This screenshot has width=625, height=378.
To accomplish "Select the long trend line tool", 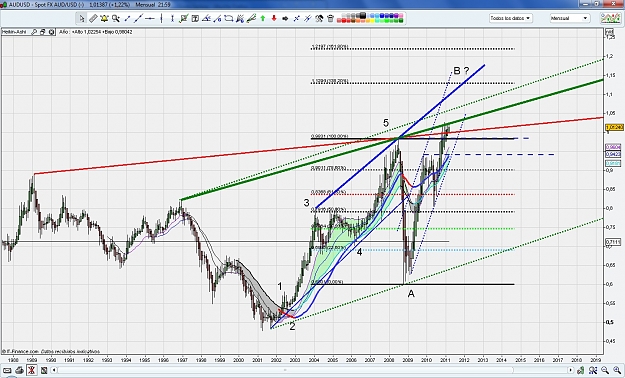I will tap(138, 18).
